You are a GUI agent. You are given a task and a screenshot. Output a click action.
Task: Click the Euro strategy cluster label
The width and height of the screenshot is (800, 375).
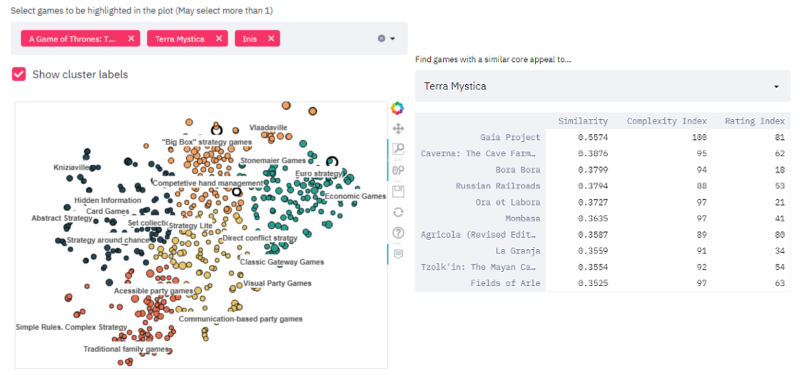(319, 174)
